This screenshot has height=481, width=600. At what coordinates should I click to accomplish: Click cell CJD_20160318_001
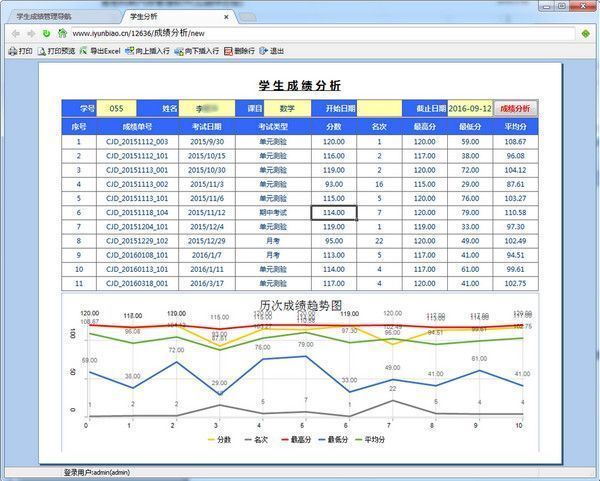137,284
